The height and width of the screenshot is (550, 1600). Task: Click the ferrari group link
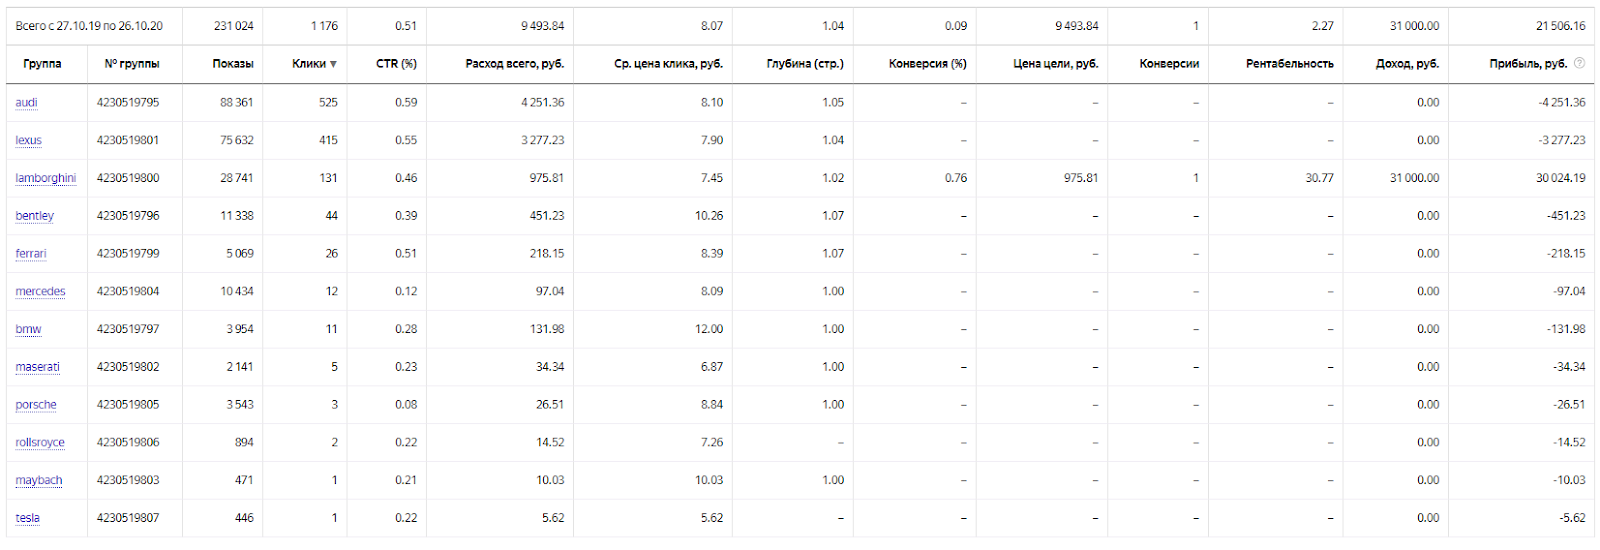pyautogui.click(x=31, y=254)
